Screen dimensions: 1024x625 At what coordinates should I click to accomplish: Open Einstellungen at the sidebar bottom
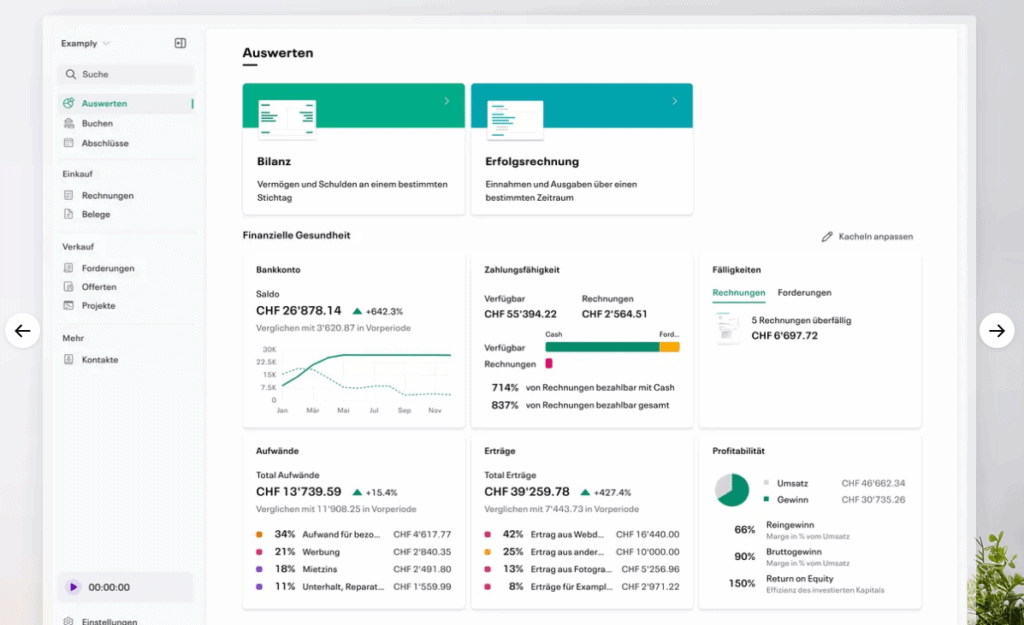point(108,620)
